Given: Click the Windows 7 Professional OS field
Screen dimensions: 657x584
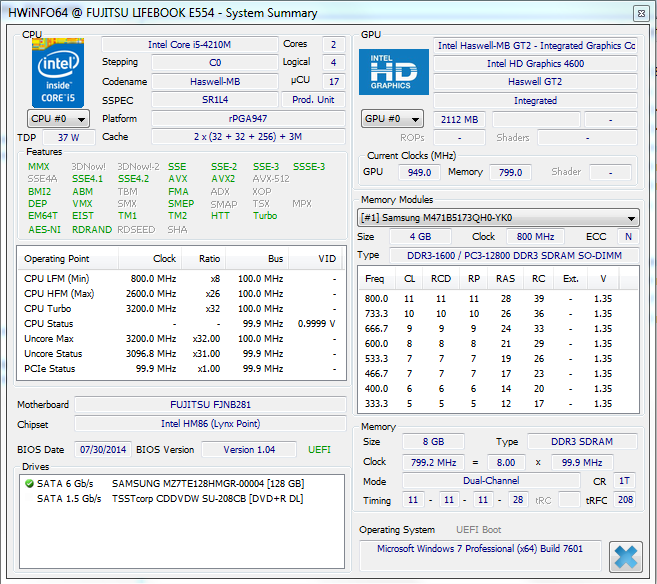Looking at the screenshot, I should (480, 549).
